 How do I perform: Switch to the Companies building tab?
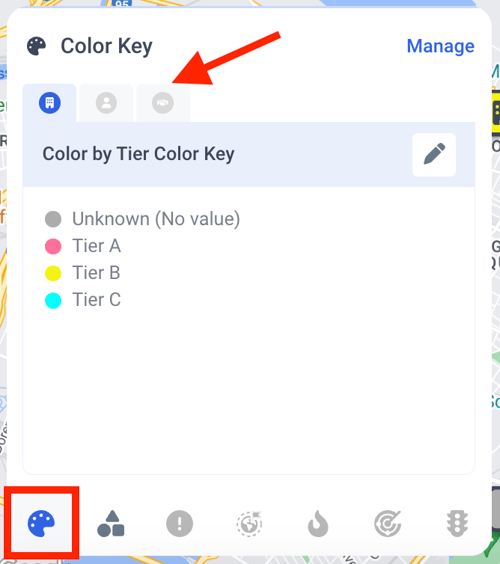[50, 103]
